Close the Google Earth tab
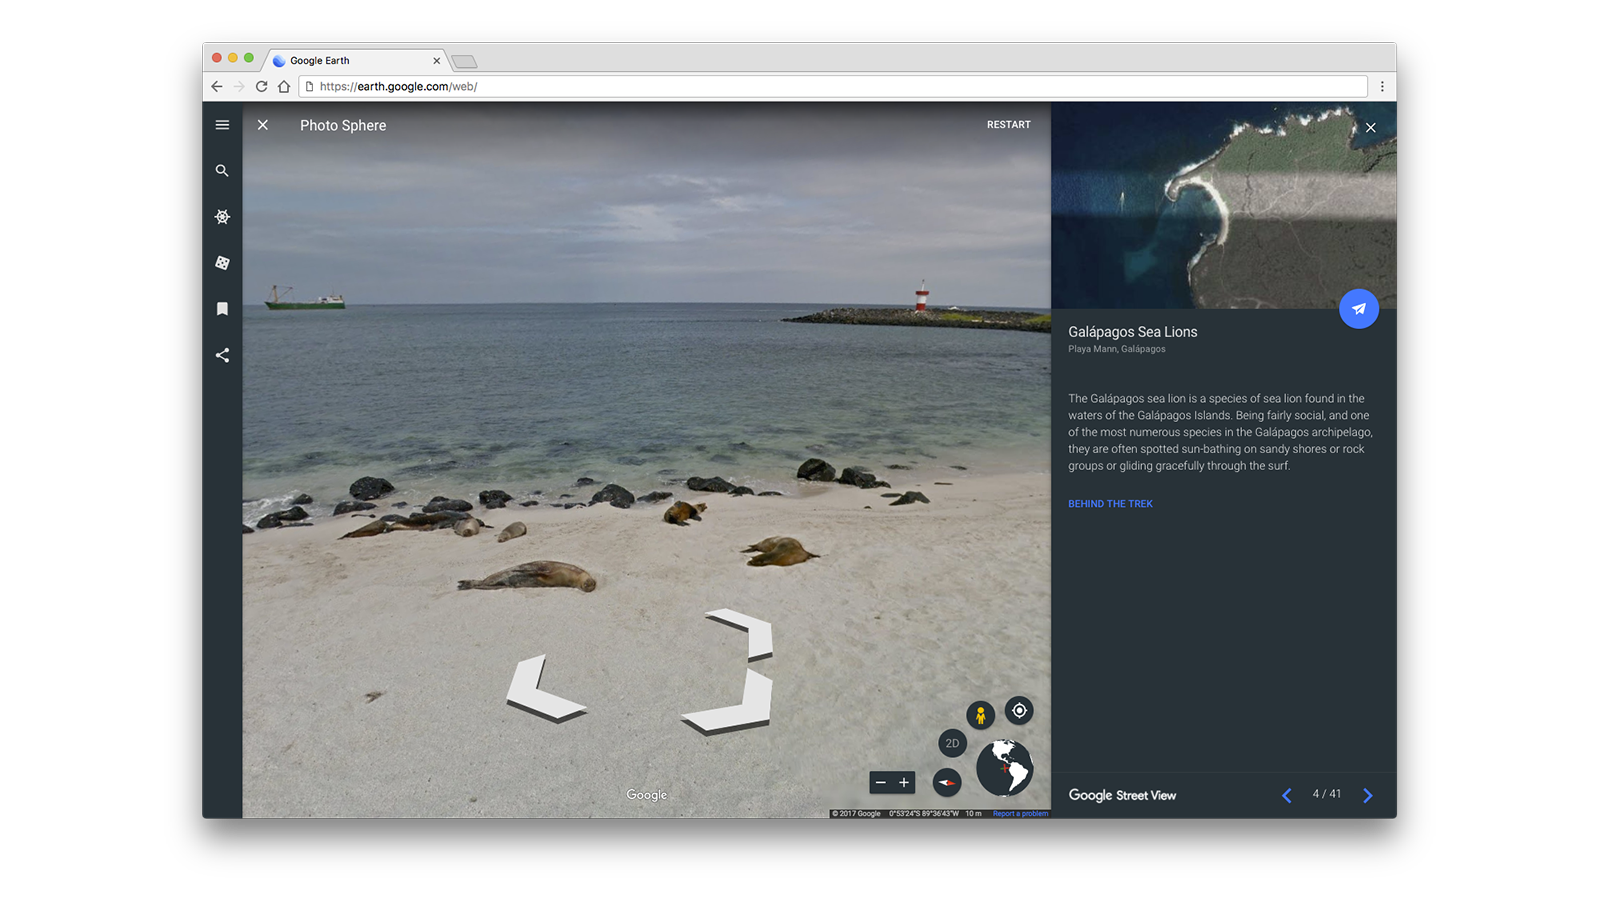This screenshot has height=900, width=1600. [436, 61]
